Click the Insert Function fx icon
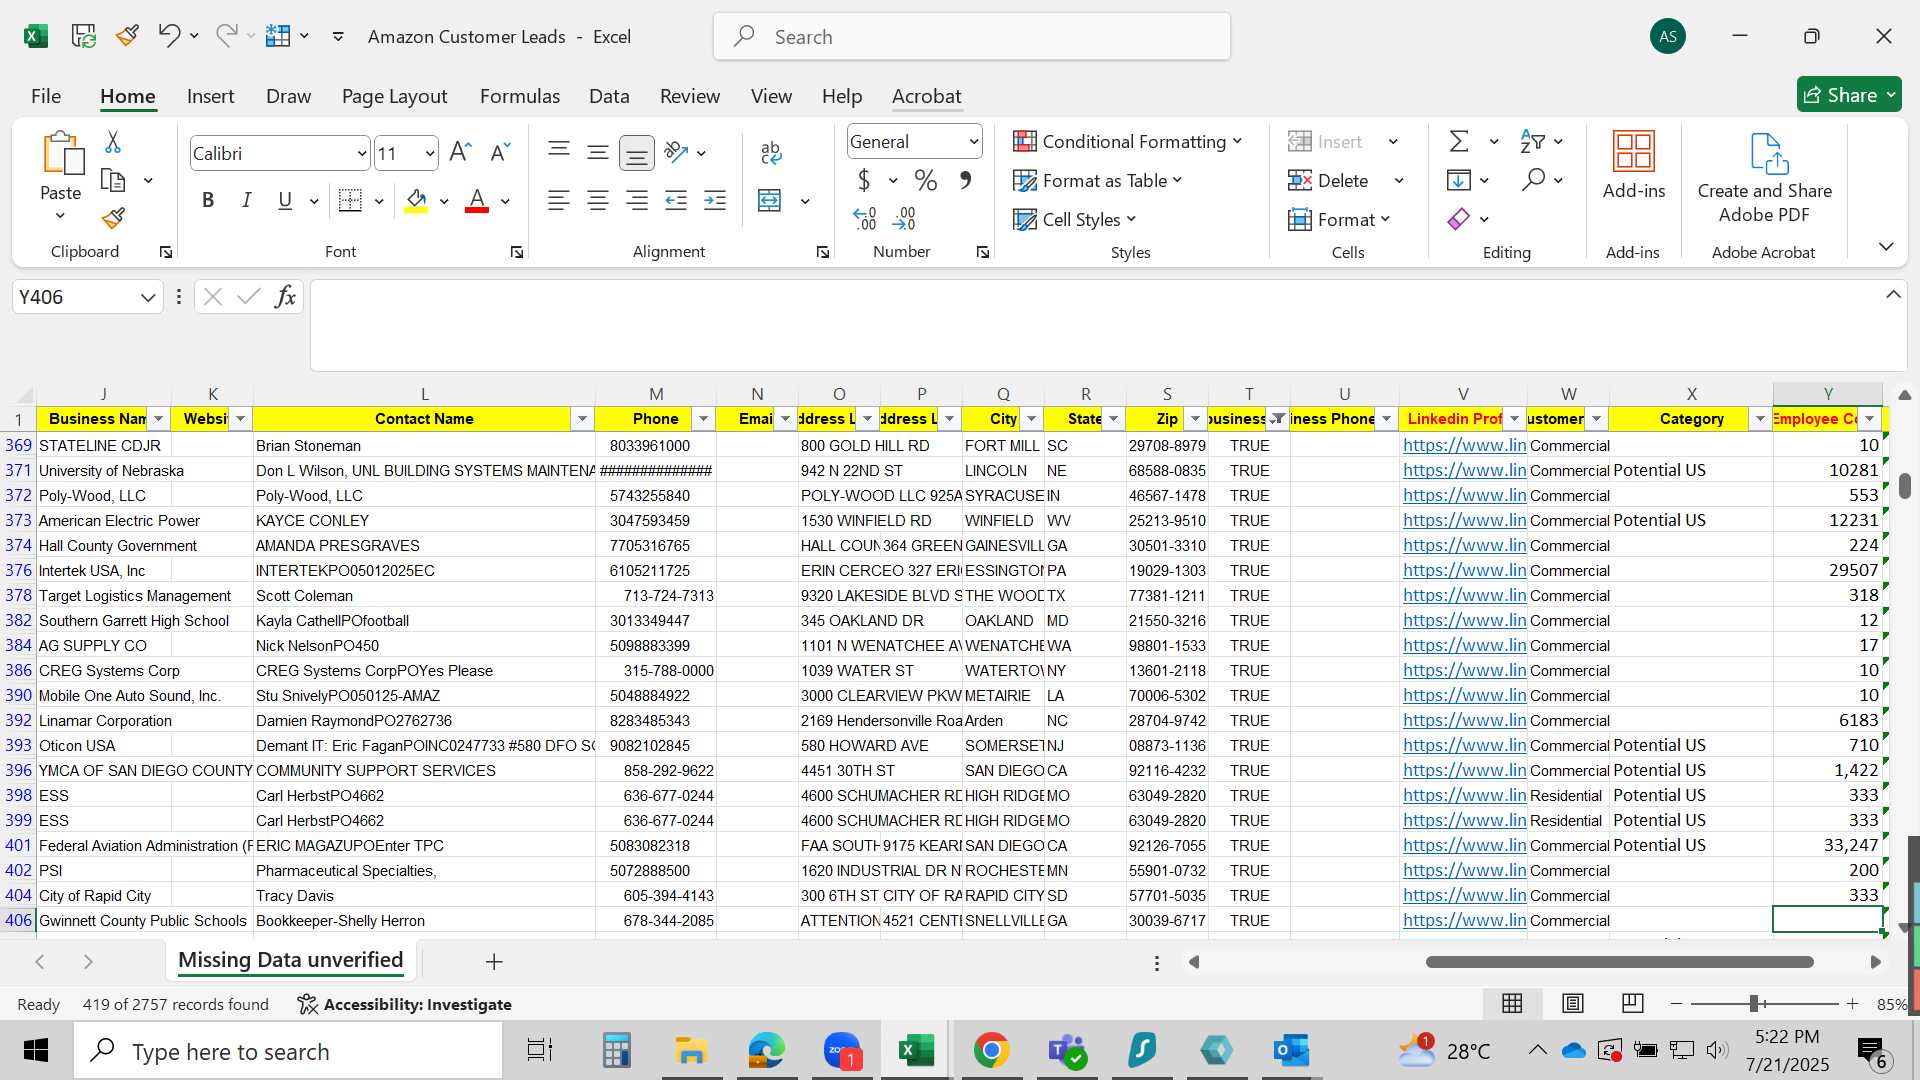1920x1080 pixels. 285,296
